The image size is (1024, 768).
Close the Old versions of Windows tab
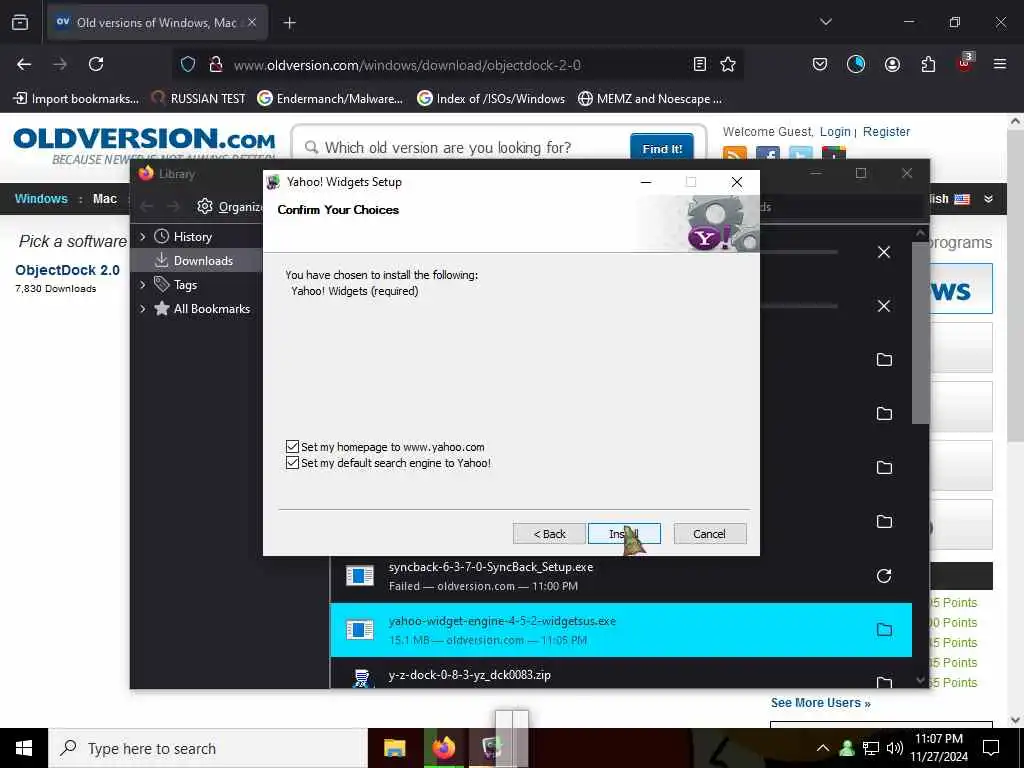251,22
